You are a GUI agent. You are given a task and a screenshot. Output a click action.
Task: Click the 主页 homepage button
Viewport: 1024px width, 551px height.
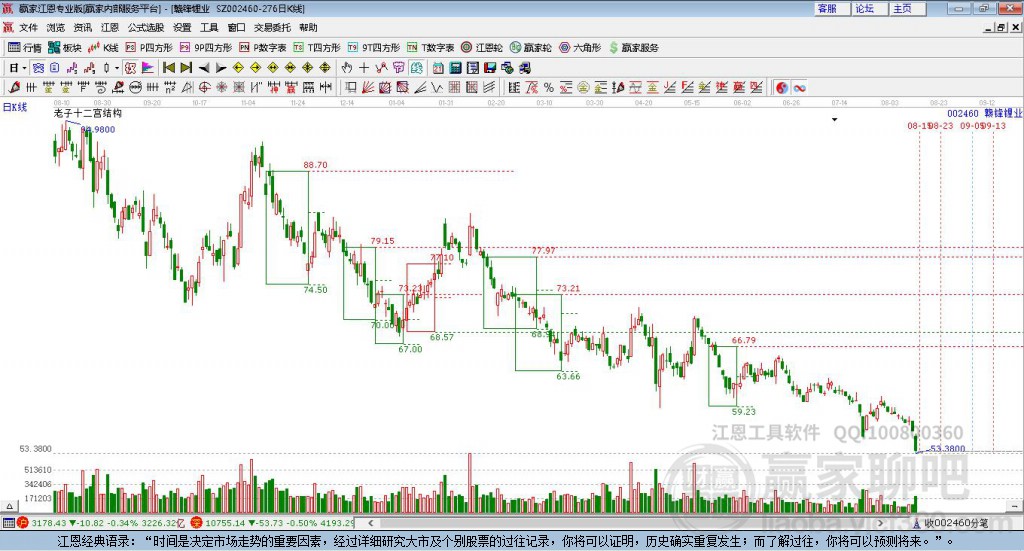point(908,8)
